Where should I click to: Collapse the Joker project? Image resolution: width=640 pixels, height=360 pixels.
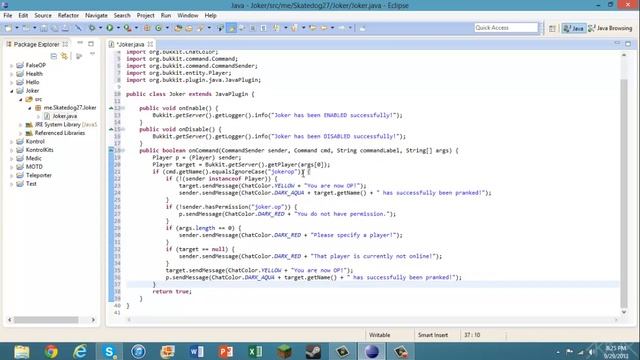point(11,91)
